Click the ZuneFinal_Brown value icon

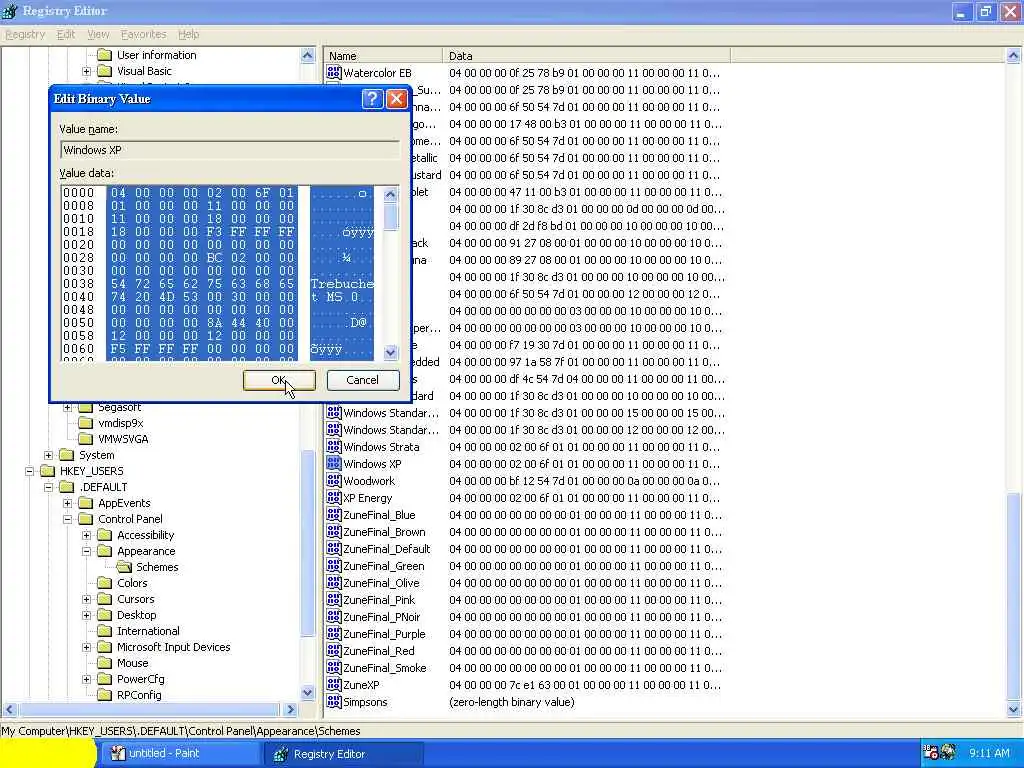pyautogui.click(x=334, y=532)
